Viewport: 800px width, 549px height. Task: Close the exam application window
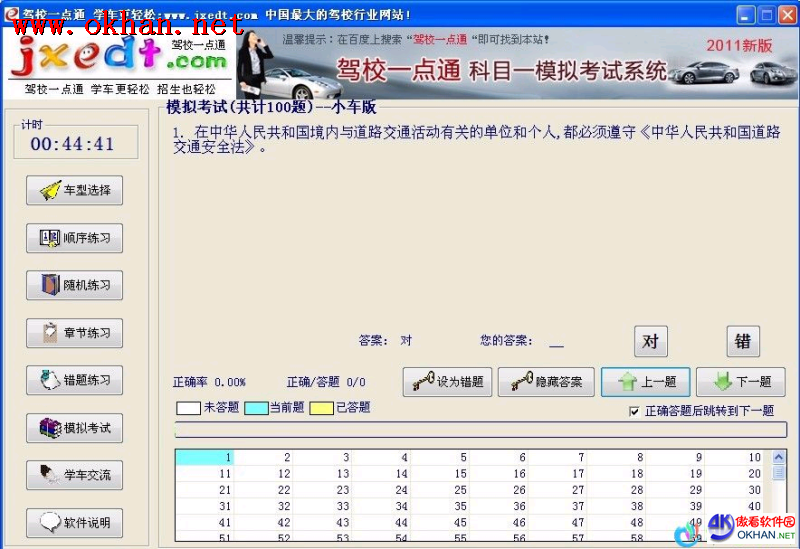tap(787, 15)
